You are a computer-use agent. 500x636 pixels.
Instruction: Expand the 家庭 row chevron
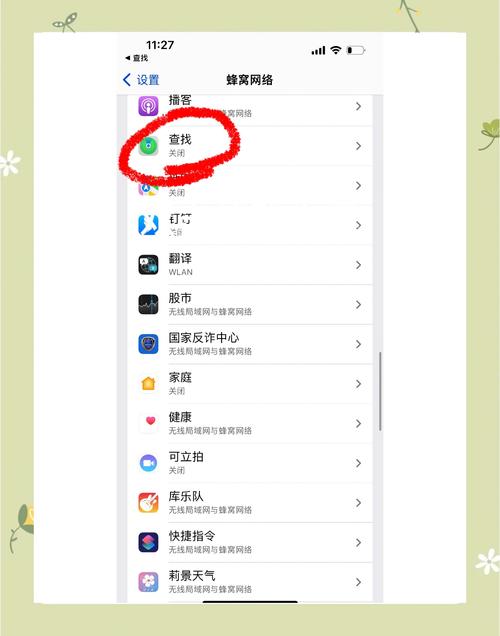tap(358, 384)
